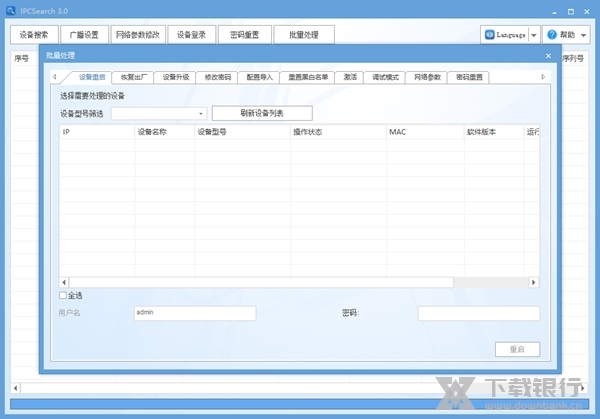Open 网络参数修改 from the main toolbar
Viewport: 600px width, 419px height.
pyautogui.click(x=138, y=35)
